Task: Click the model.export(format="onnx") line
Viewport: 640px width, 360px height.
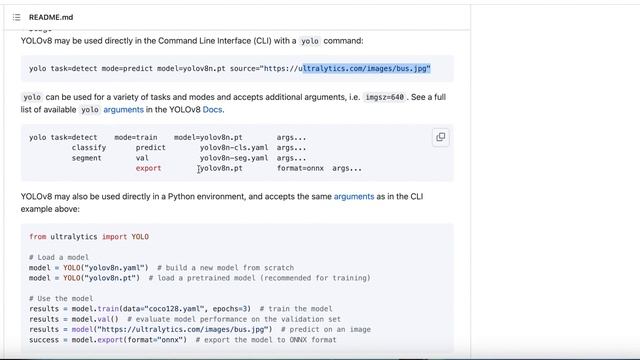Action: [183, 340]
